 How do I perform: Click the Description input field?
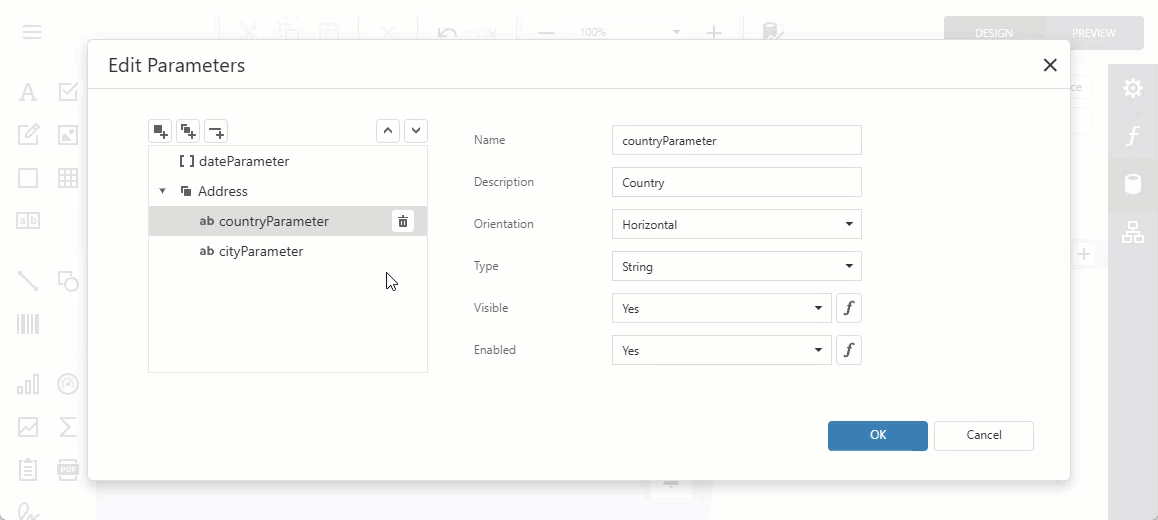click(x=736, y=182)
